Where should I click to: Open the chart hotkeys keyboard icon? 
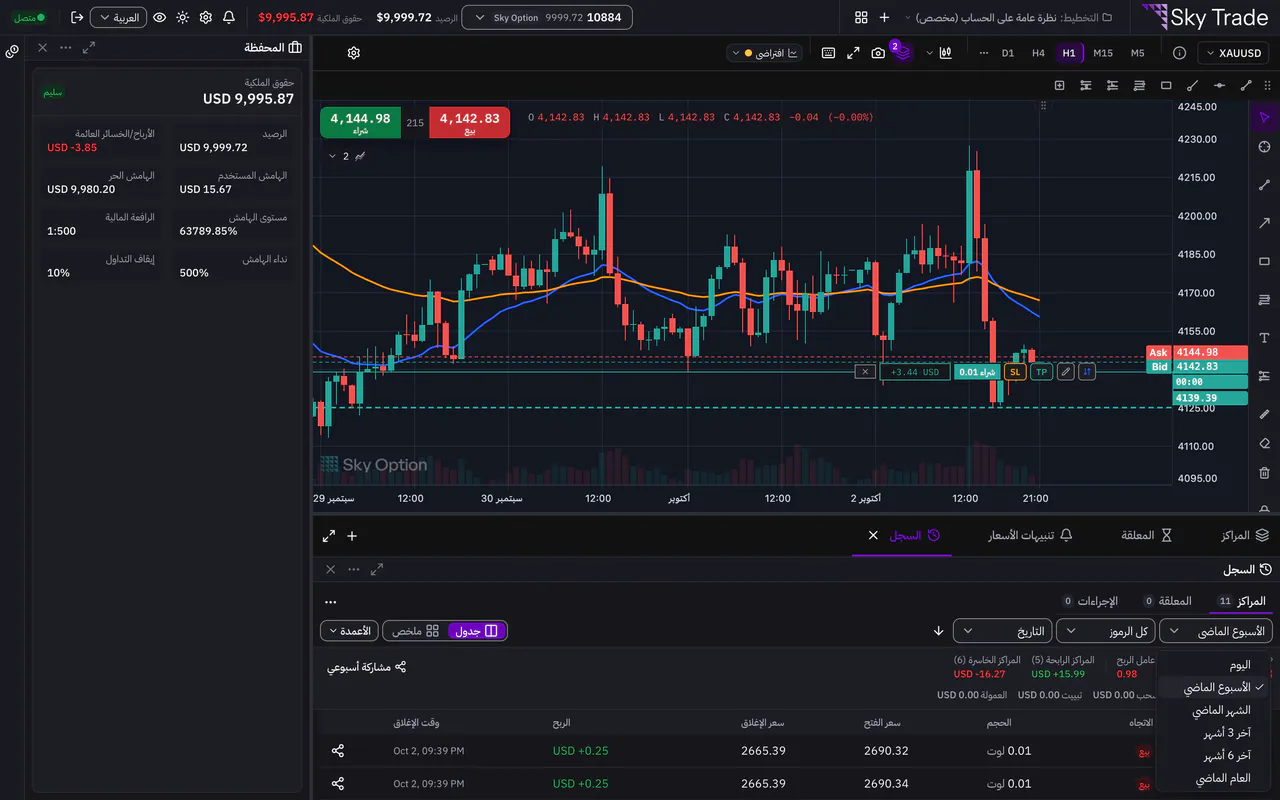click(x=828, y=53)
